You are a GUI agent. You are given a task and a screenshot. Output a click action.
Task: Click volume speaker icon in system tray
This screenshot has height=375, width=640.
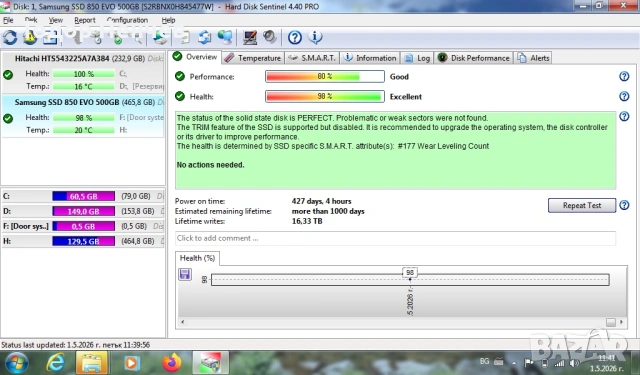573,363
